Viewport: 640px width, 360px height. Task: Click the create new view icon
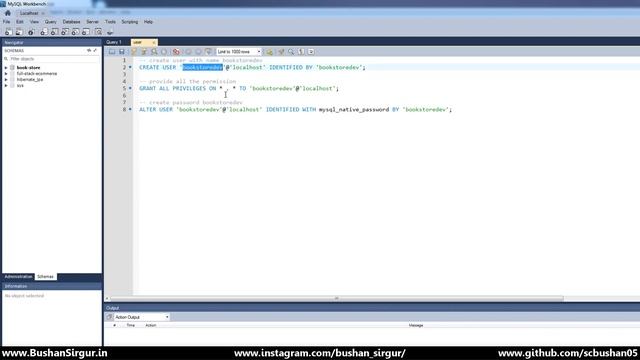[65, 32]
